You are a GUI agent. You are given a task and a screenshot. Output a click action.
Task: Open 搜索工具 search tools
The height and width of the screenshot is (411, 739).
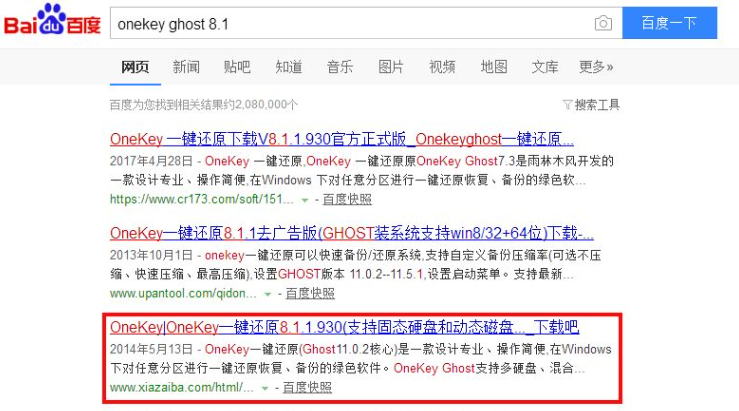click(597, 105)
